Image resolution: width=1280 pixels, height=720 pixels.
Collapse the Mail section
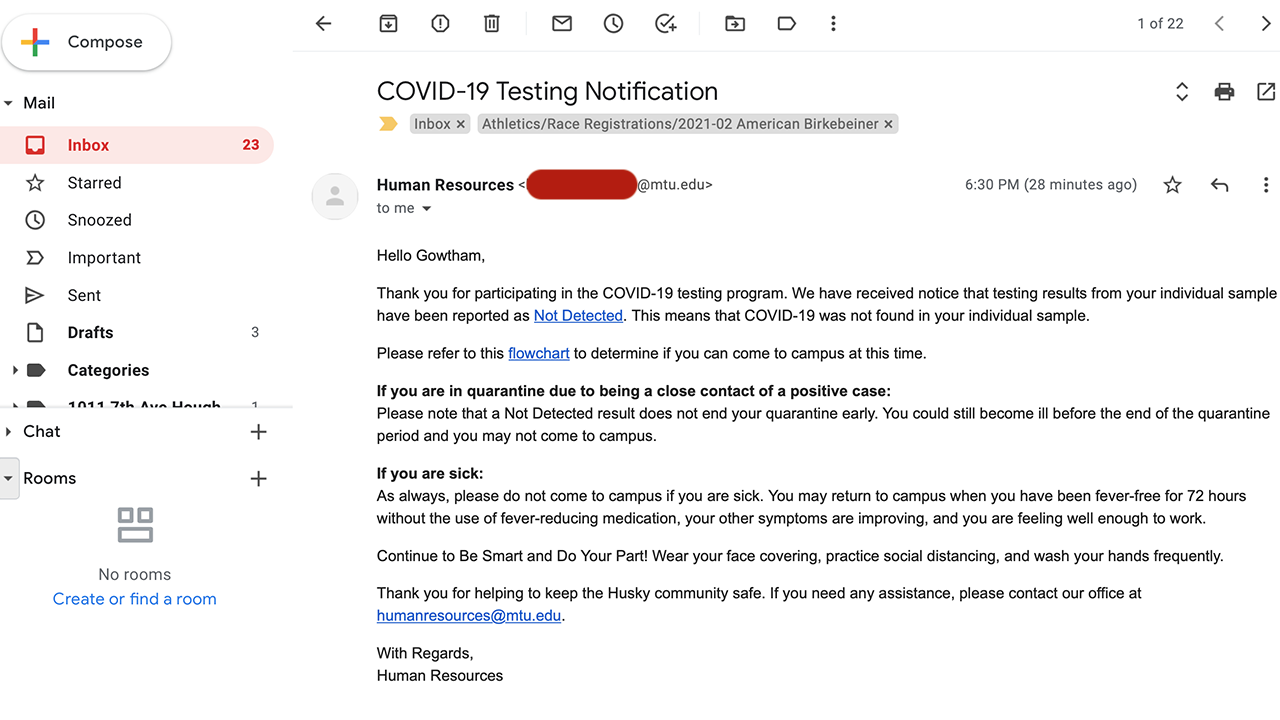(9, 103)
